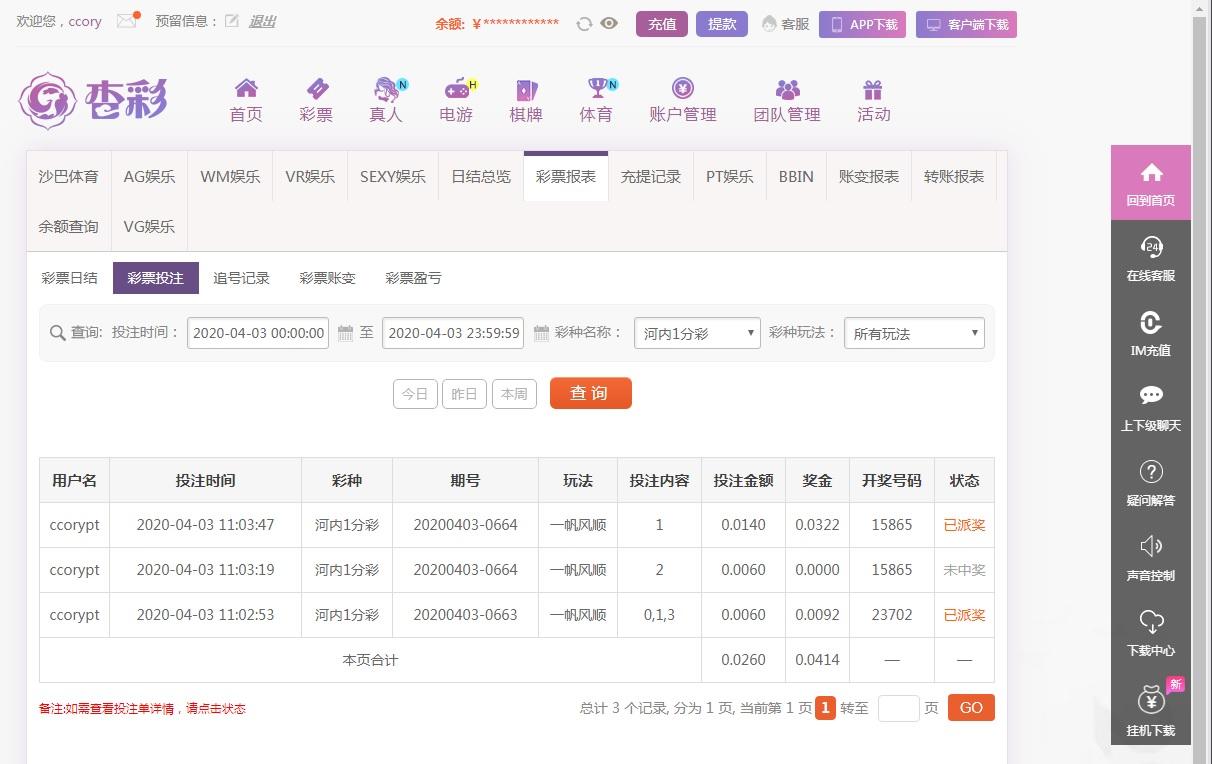Toggle balance visibility eye icon
Image resolution: width=1212 pixels, height=764 pixels.
pos(609,24)
